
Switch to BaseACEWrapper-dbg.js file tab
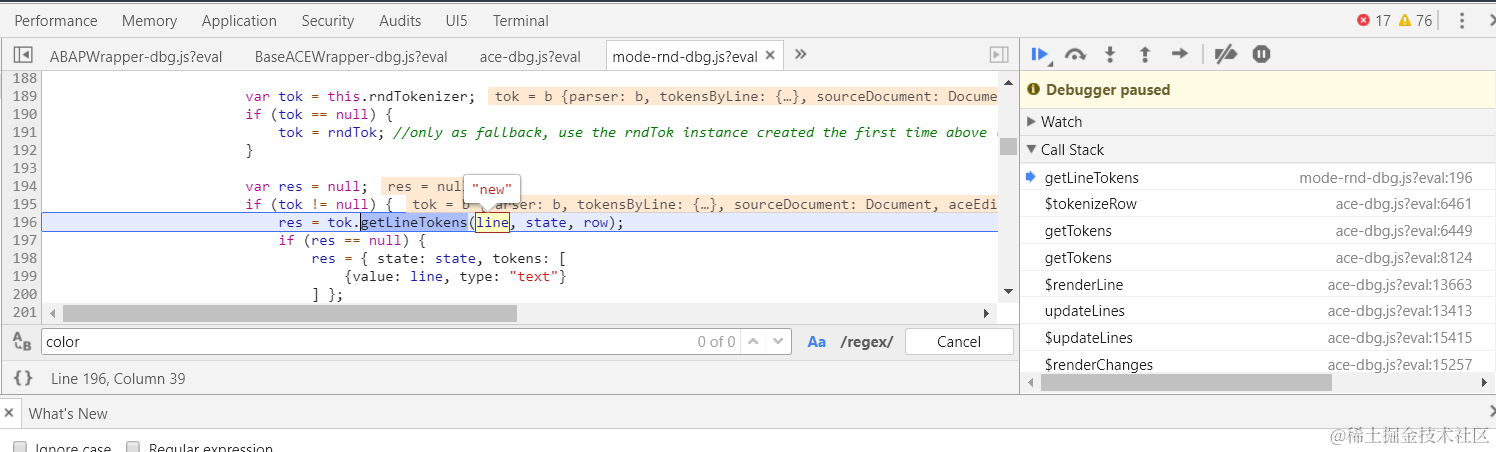coord(351,56)
